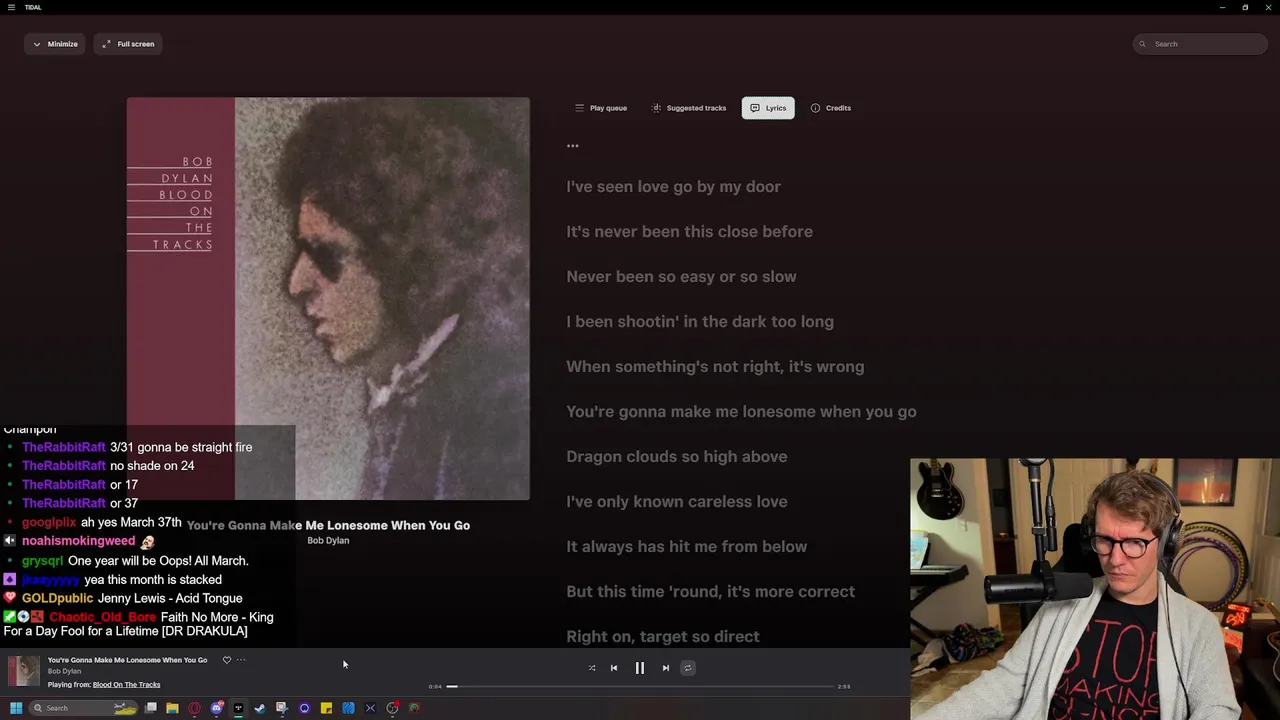Open the Sticky Notes taskbar icon

click(x=326, y=708)
